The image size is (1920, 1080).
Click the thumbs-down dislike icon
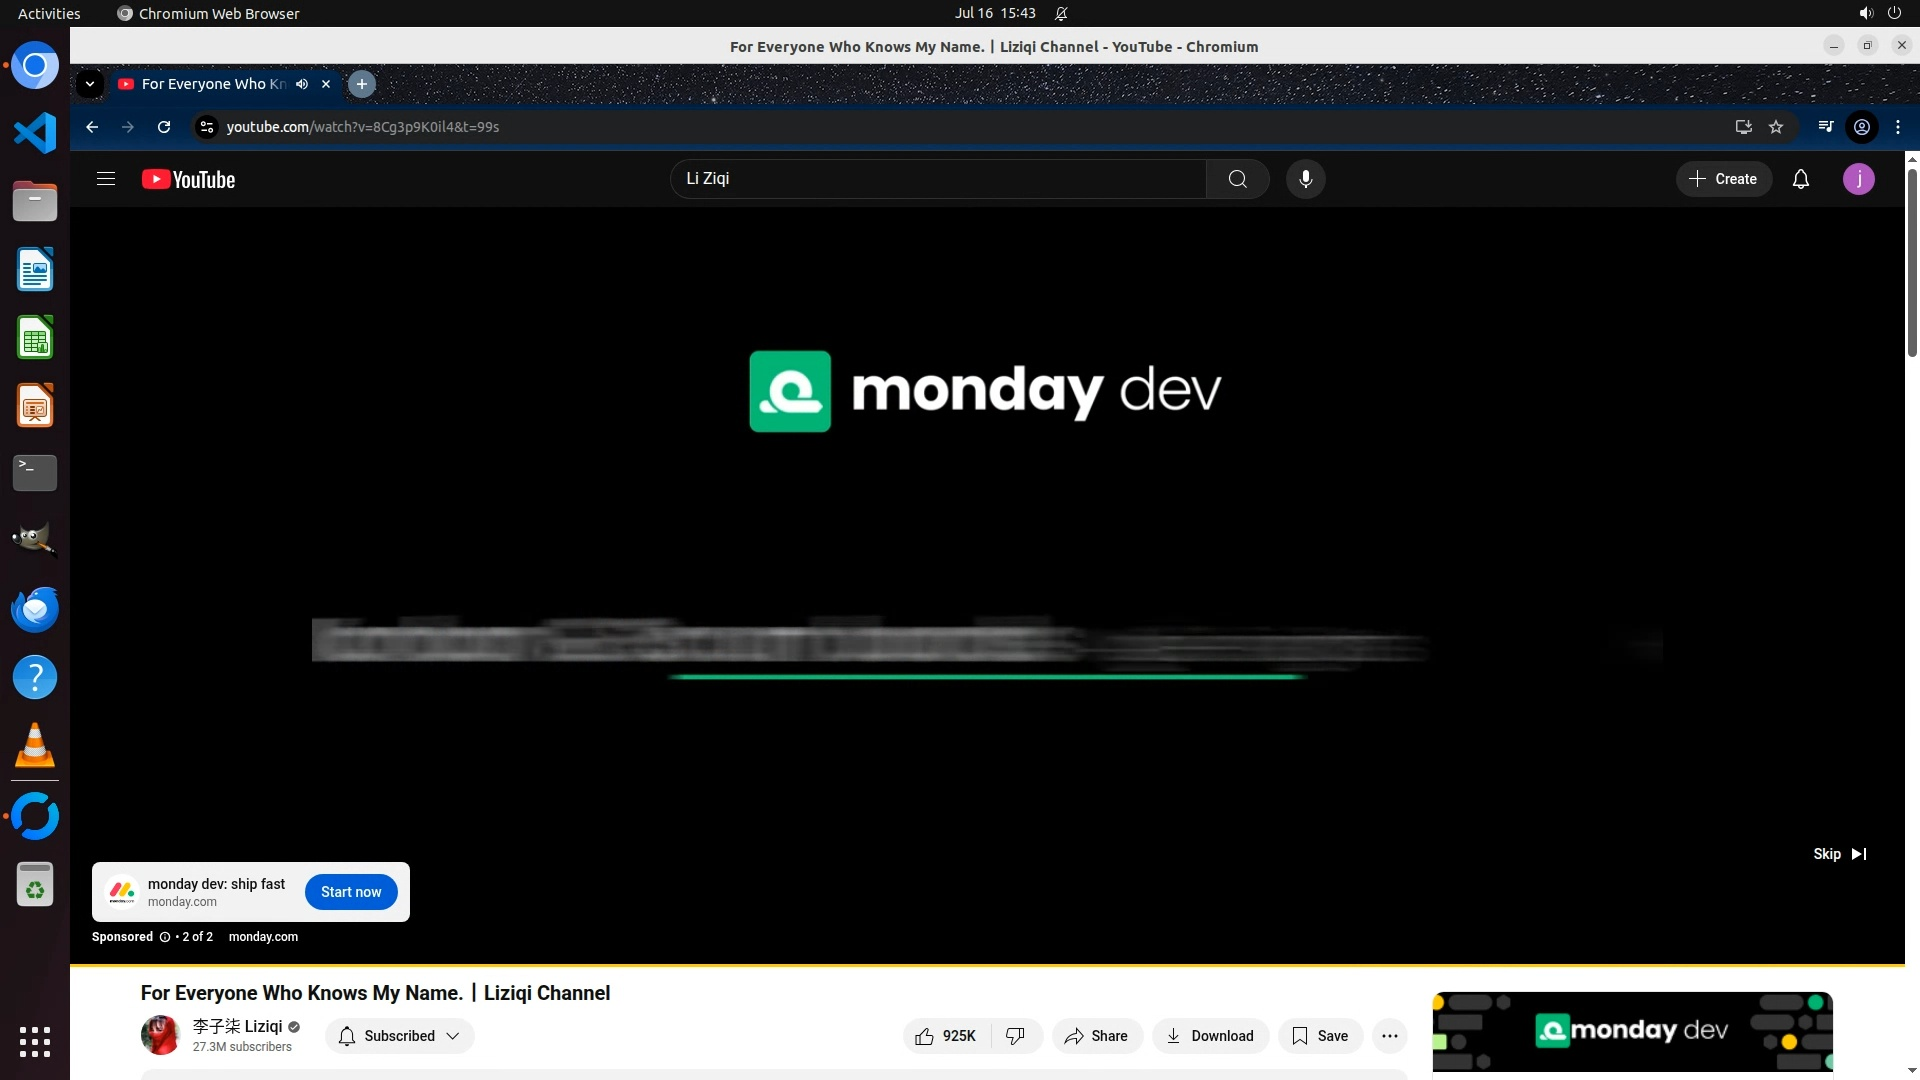pos(1015,1036)
